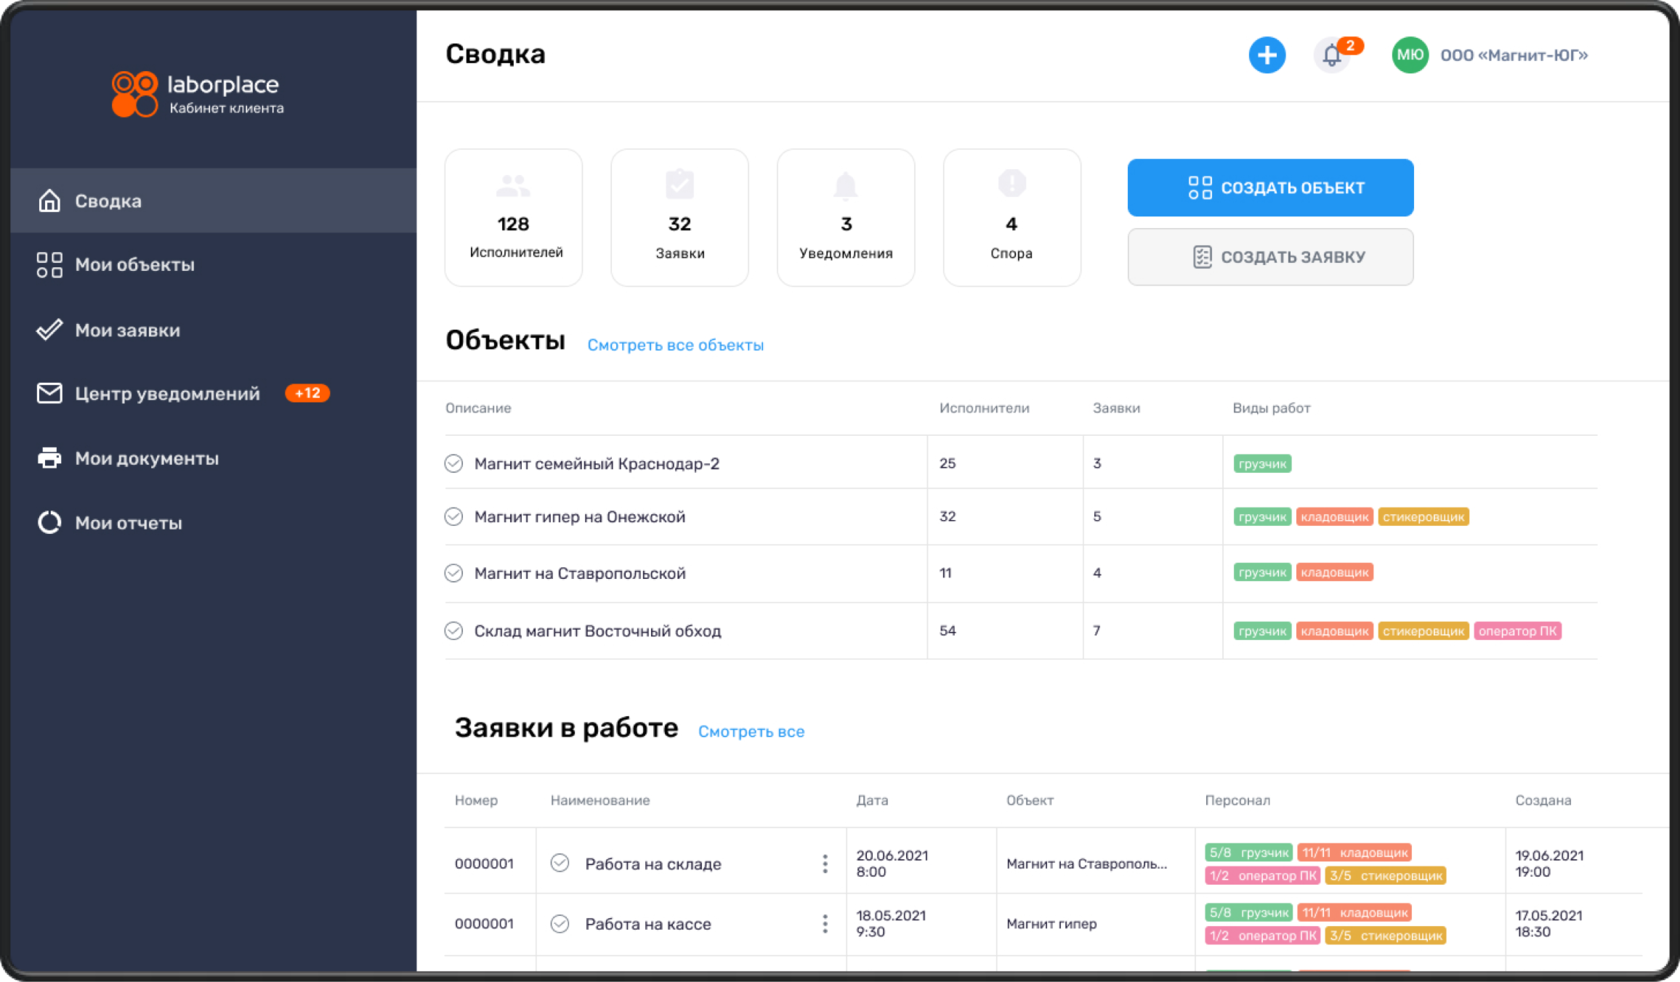This screenshot has height=982, width=1680.
Task: Click стикеровщик tag in Магнит гипер на Онежской row
Action: [1424, 517]
